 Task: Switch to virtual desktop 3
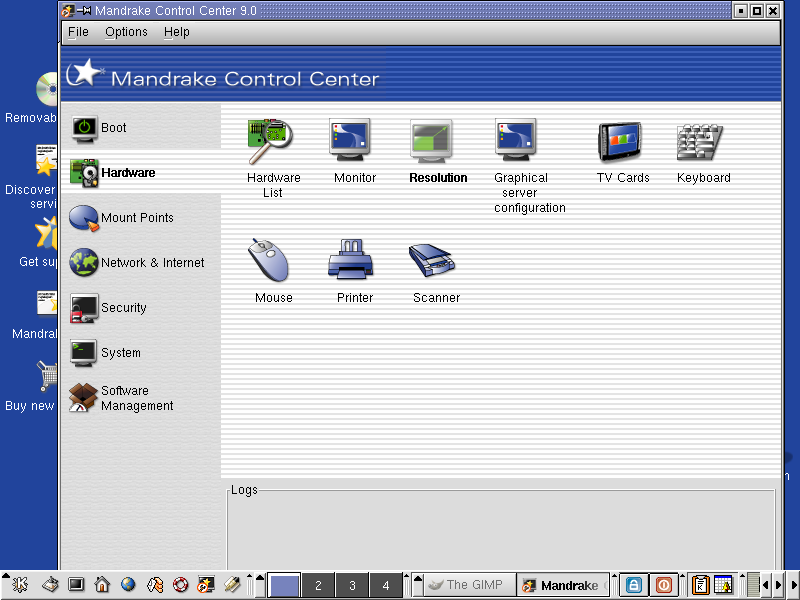coord(352,585)
